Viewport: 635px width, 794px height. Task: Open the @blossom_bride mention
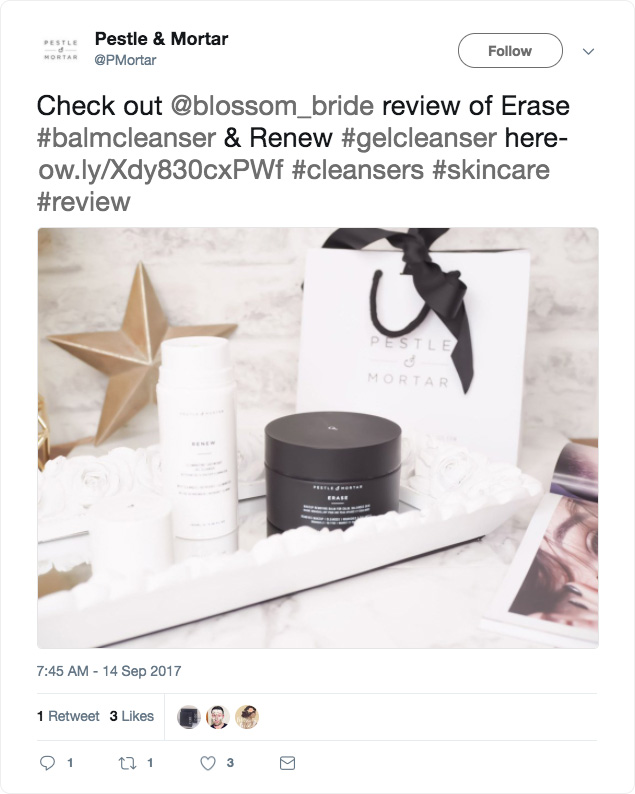pos(272,106)
